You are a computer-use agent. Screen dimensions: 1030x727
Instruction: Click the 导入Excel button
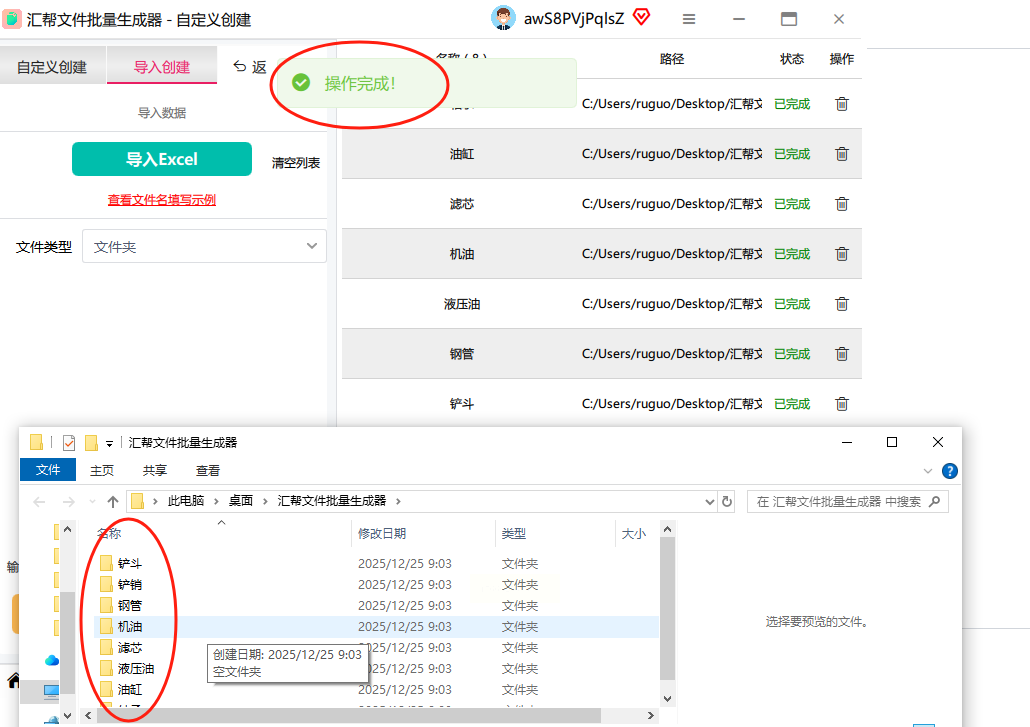pyautogui.click(x=162, y=159)
